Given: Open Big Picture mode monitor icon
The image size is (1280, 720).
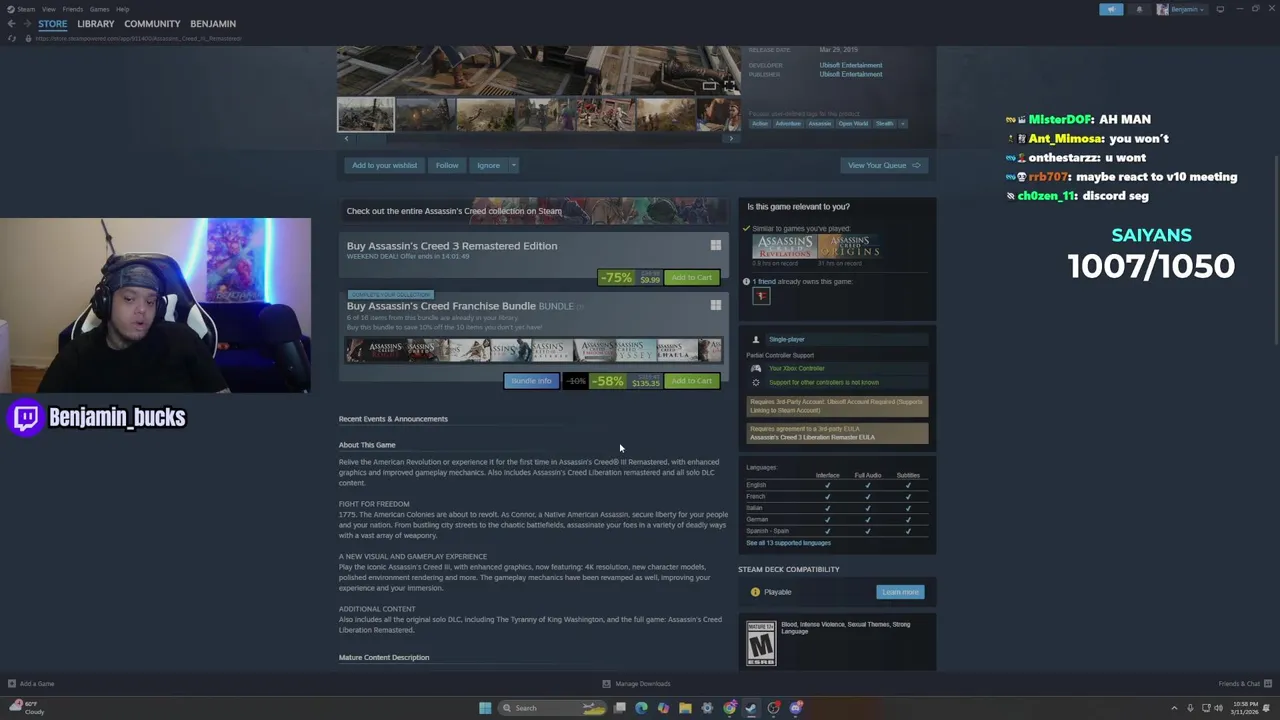Looking at the screenshot, I should 1220,9.
